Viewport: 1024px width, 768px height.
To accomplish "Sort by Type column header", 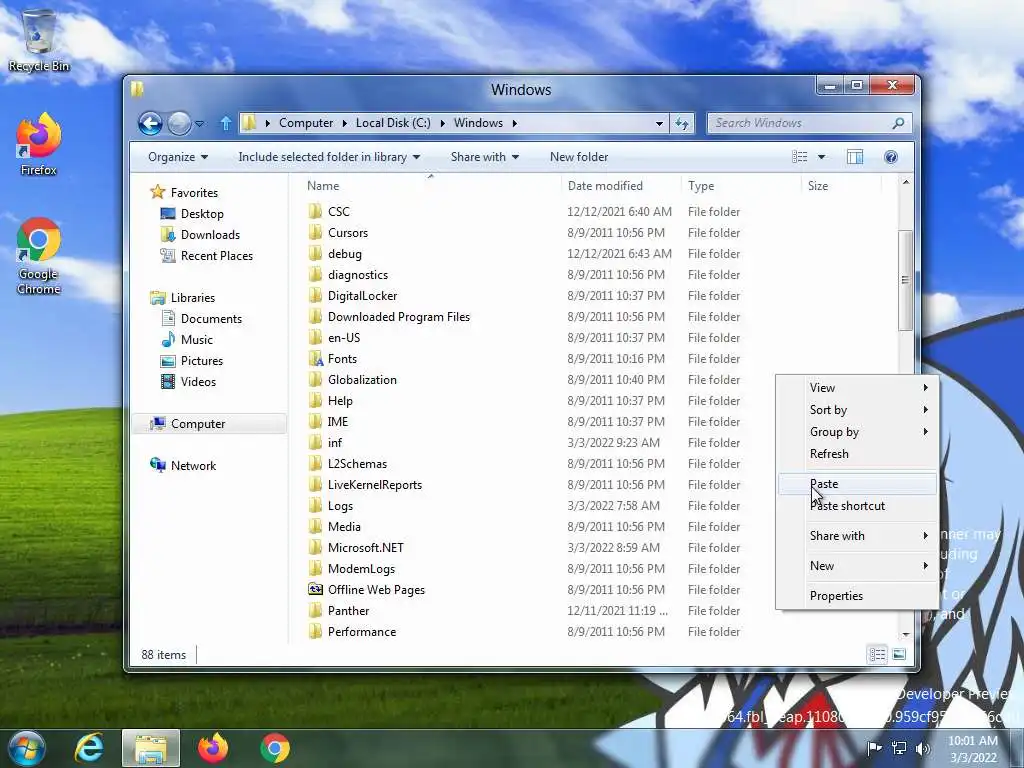I will (741, 185).
